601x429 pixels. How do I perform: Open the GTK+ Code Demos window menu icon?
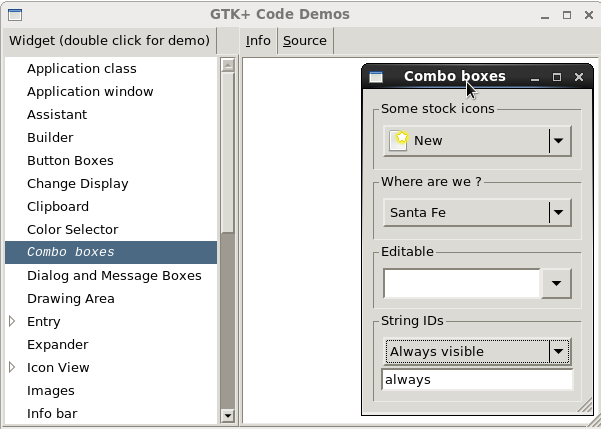(x=15, y=15)
